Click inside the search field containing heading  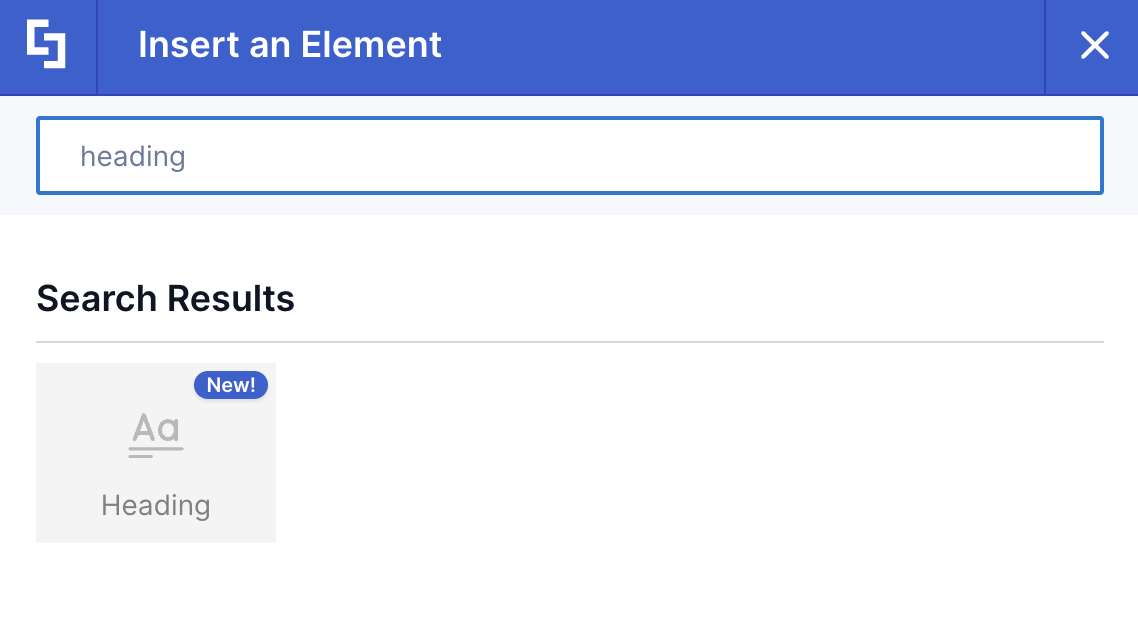coord(569,155)
